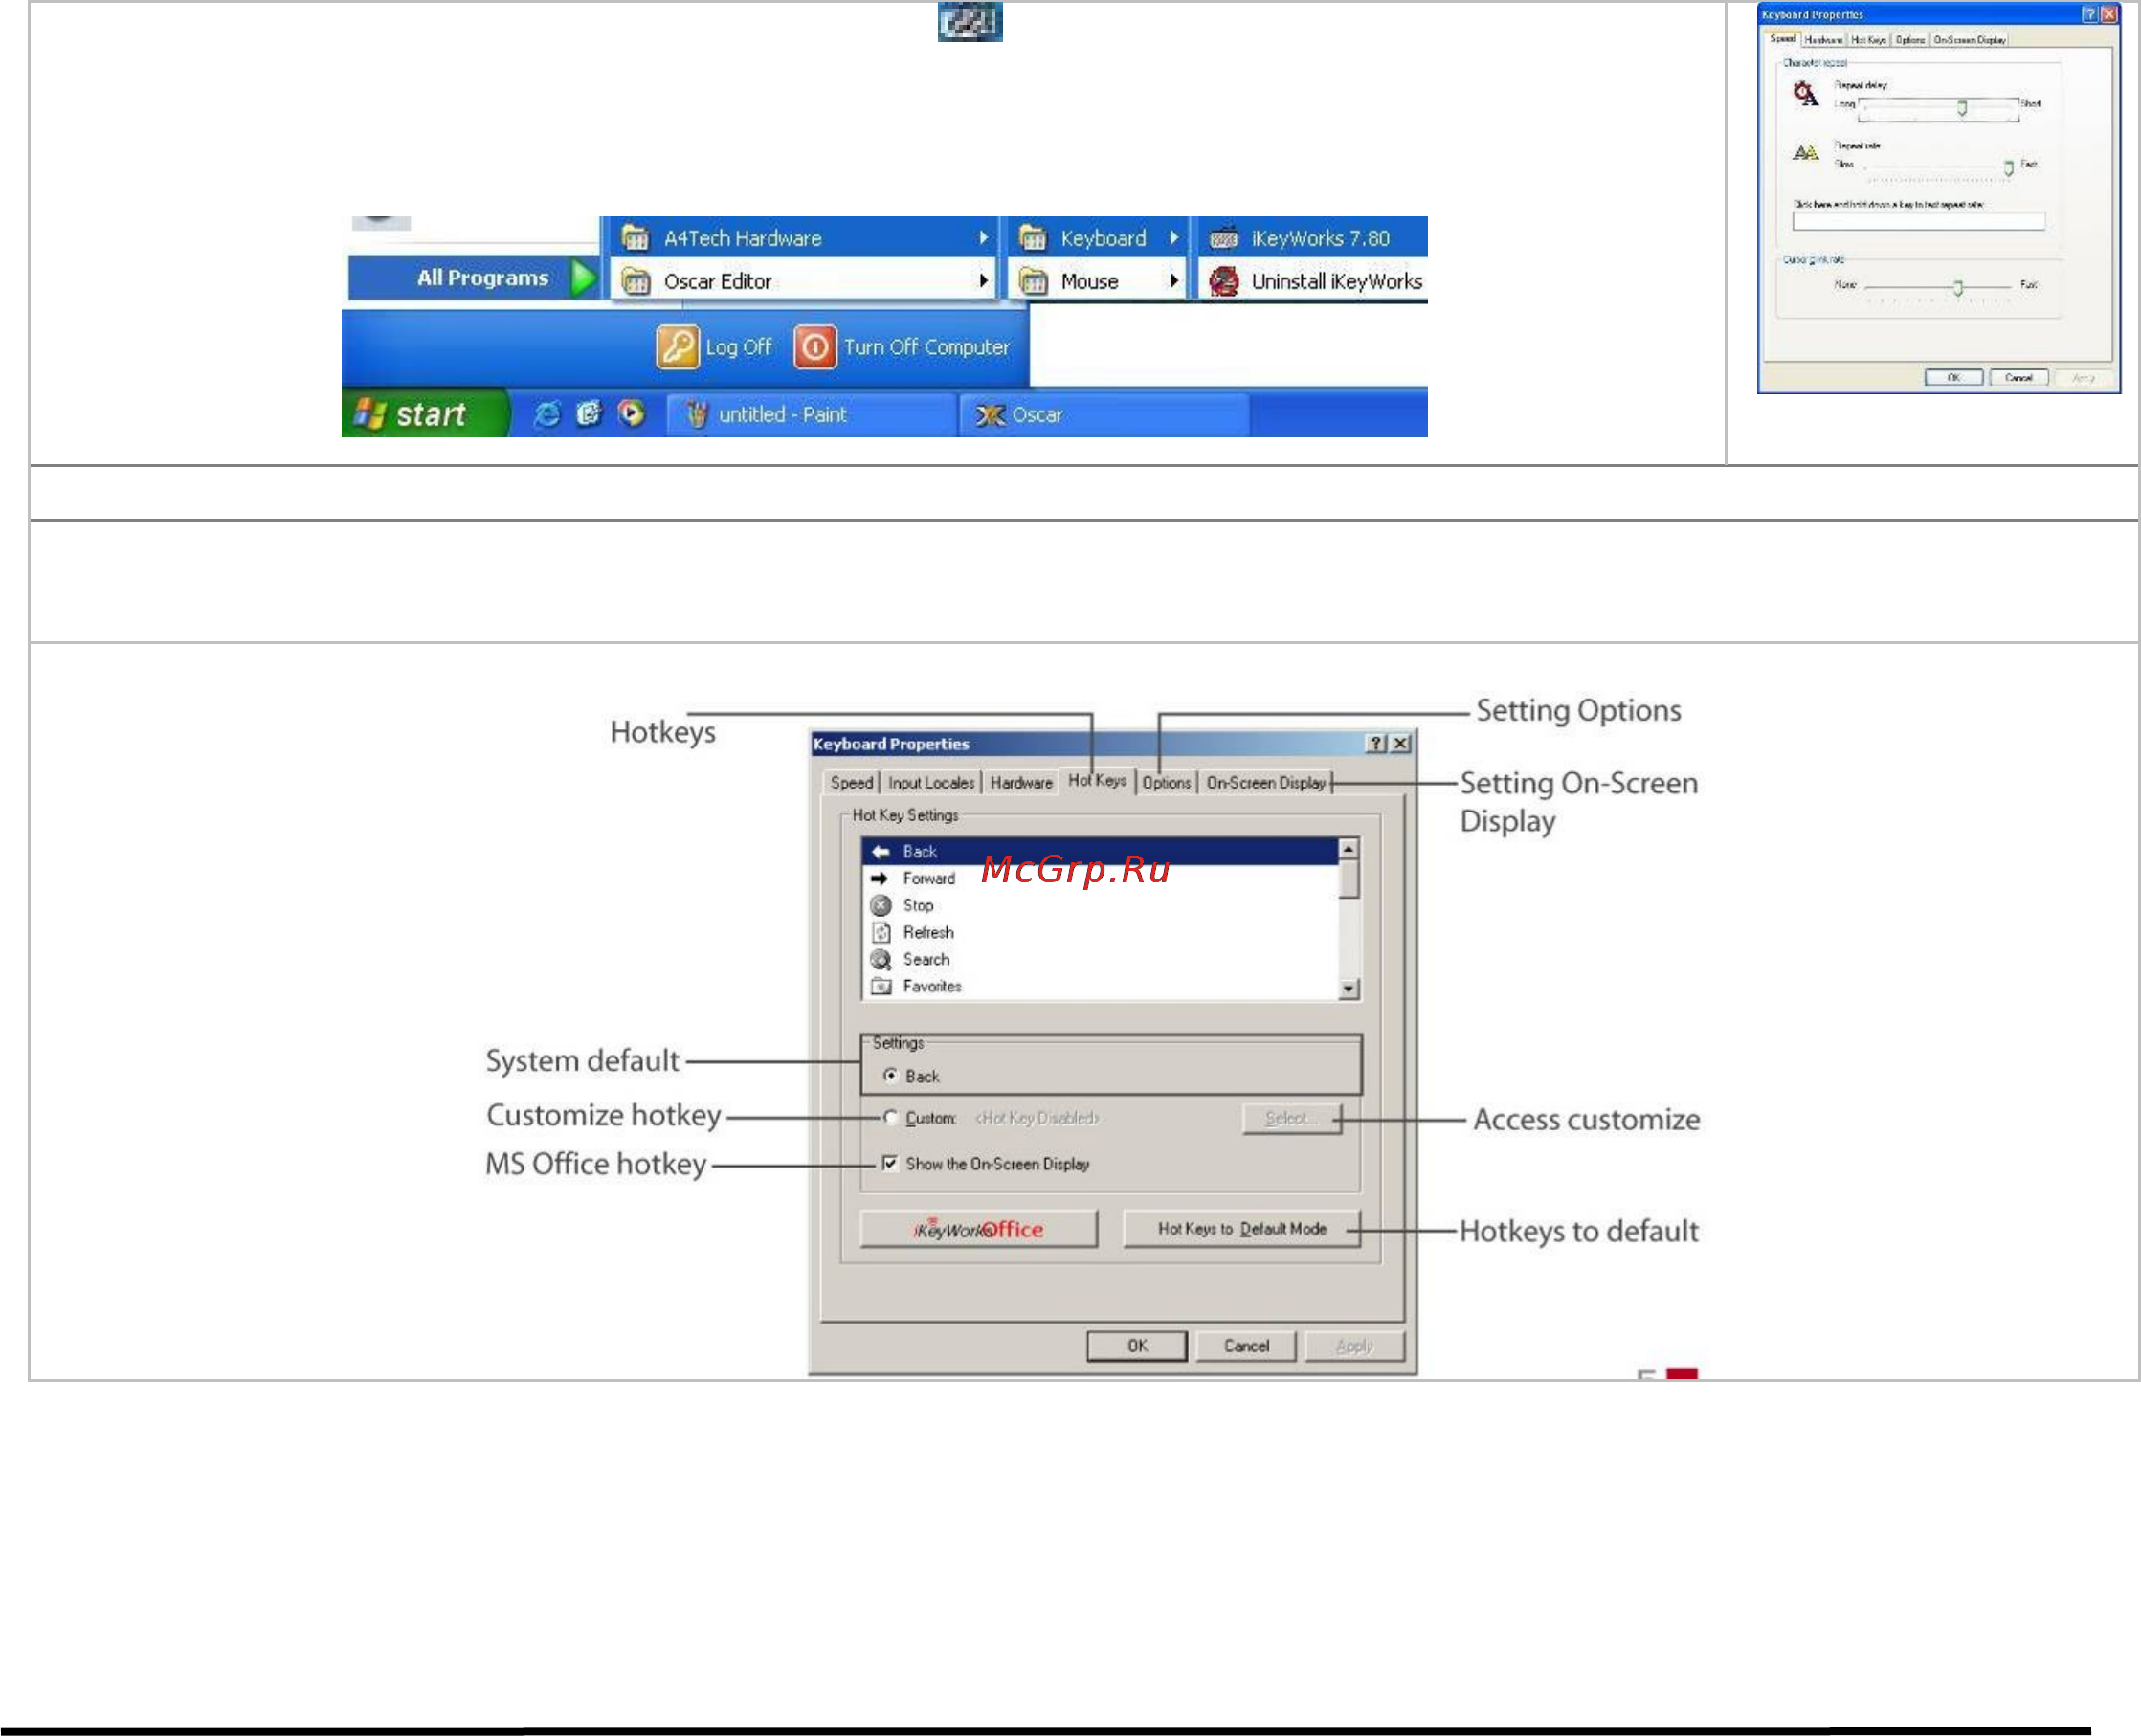Open the Keyboard submenu entry
The width and height of the screenshot is (2141, 1736).
click(1098, 238)
